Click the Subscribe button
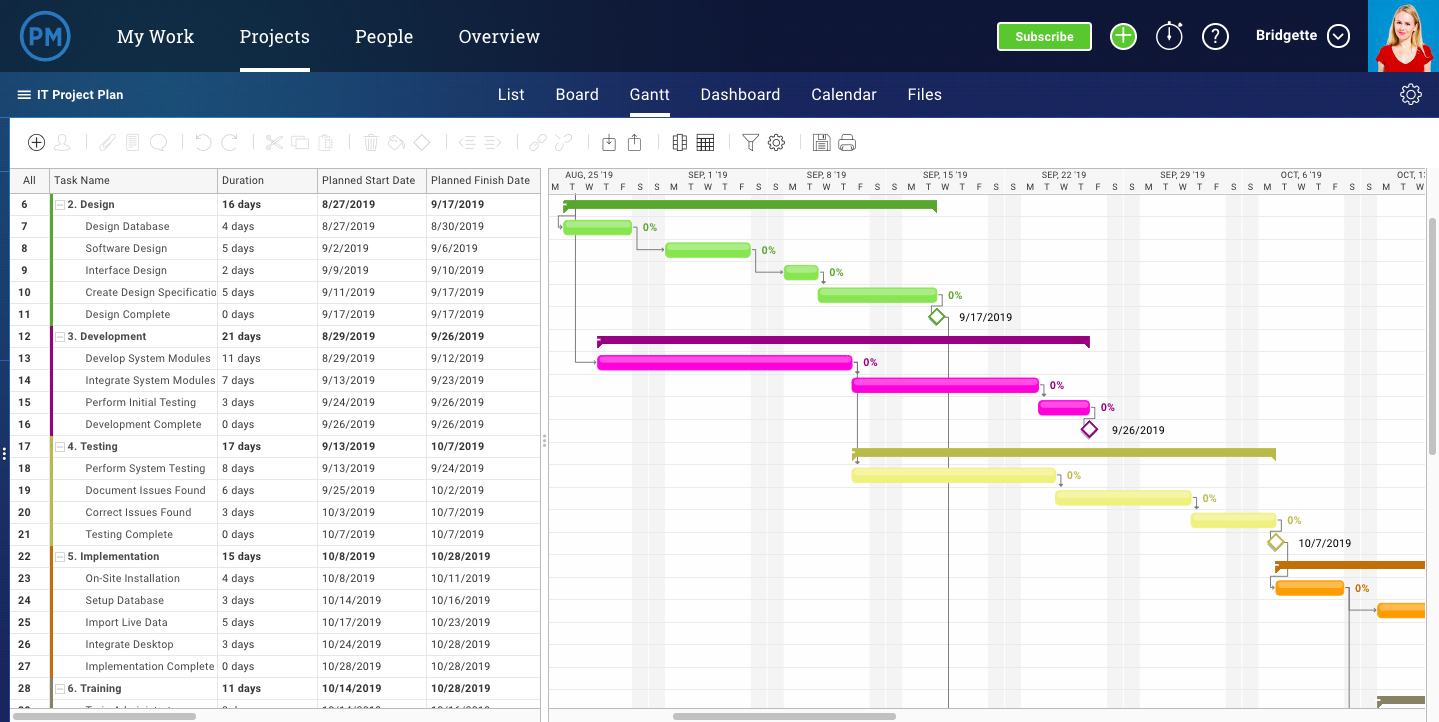Viewport: 1439px width, 722px height. point(1044,36)
